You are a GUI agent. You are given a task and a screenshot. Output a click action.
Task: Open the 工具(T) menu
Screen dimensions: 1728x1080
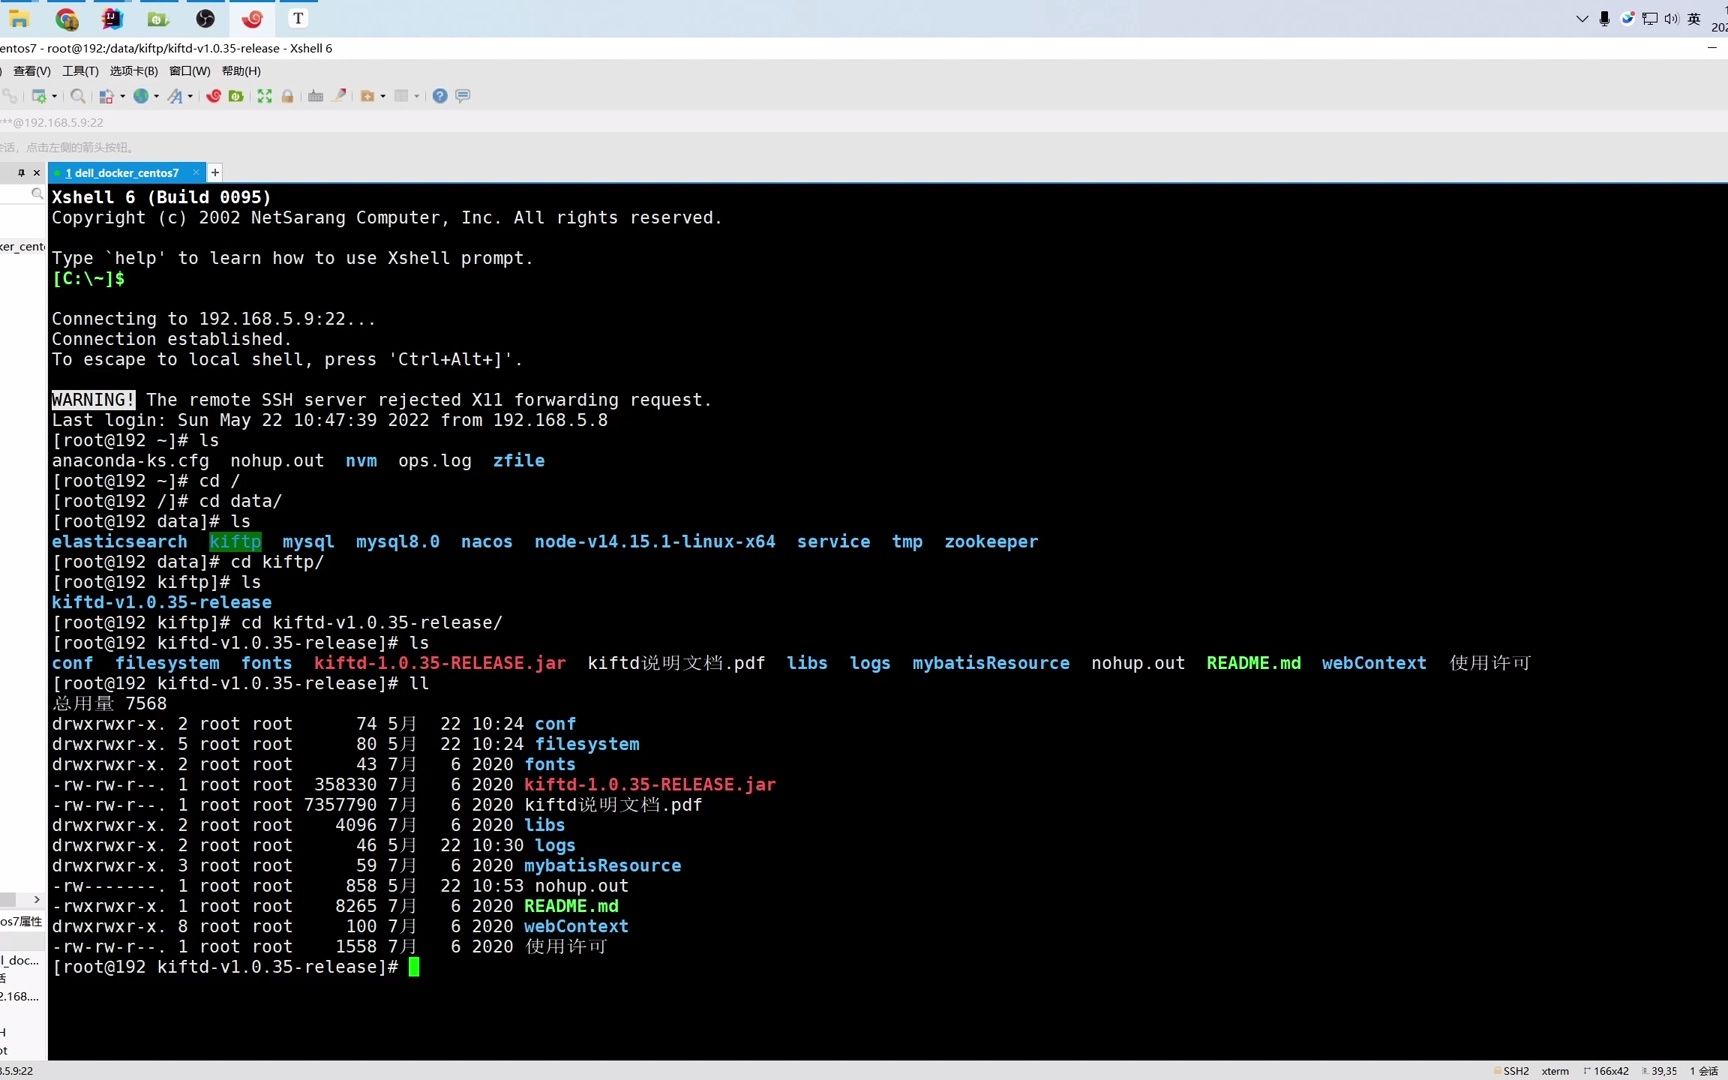click(x=80, y=71)
